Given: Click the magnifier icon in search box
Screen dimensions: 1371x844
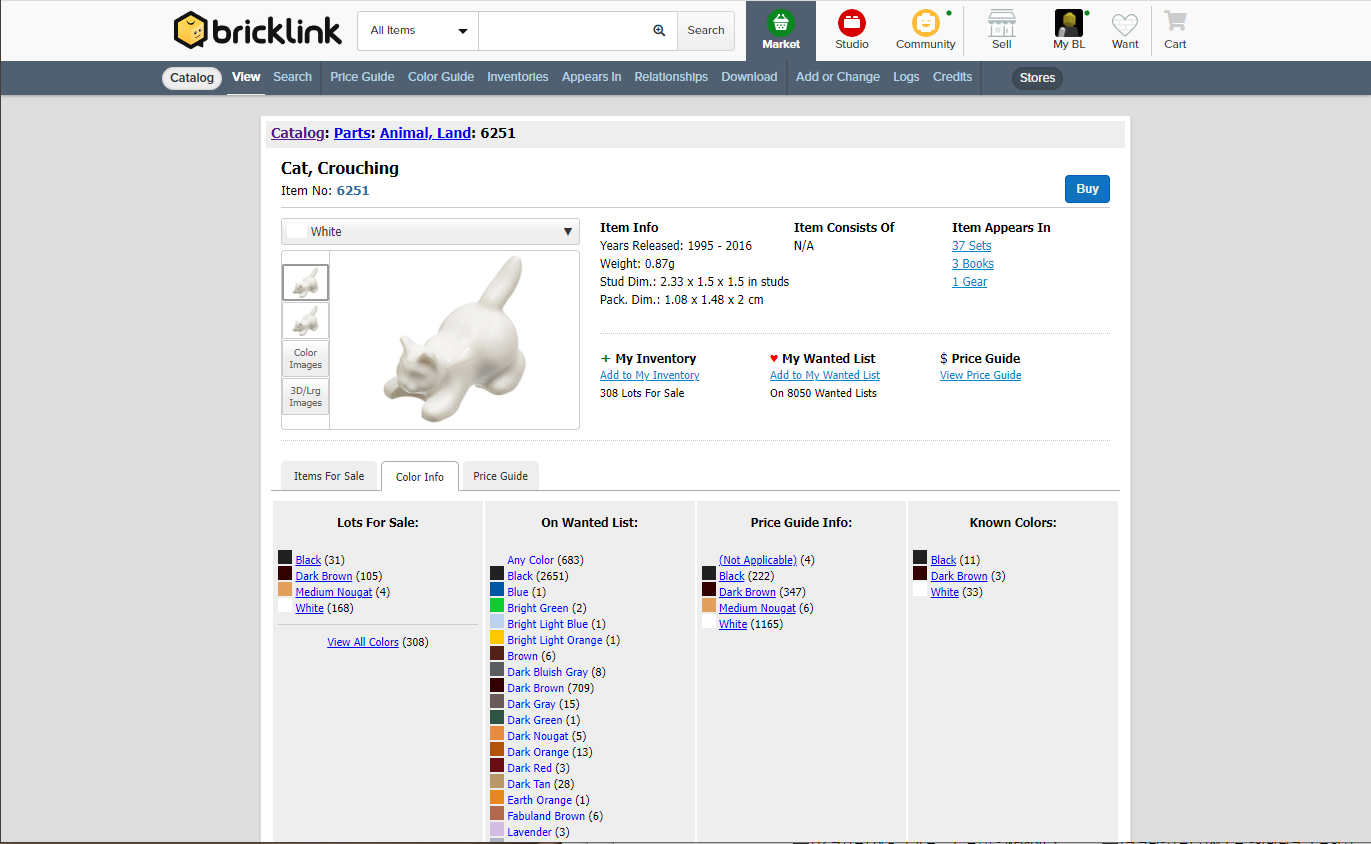Looking at the screenshot, I should 659,31.
